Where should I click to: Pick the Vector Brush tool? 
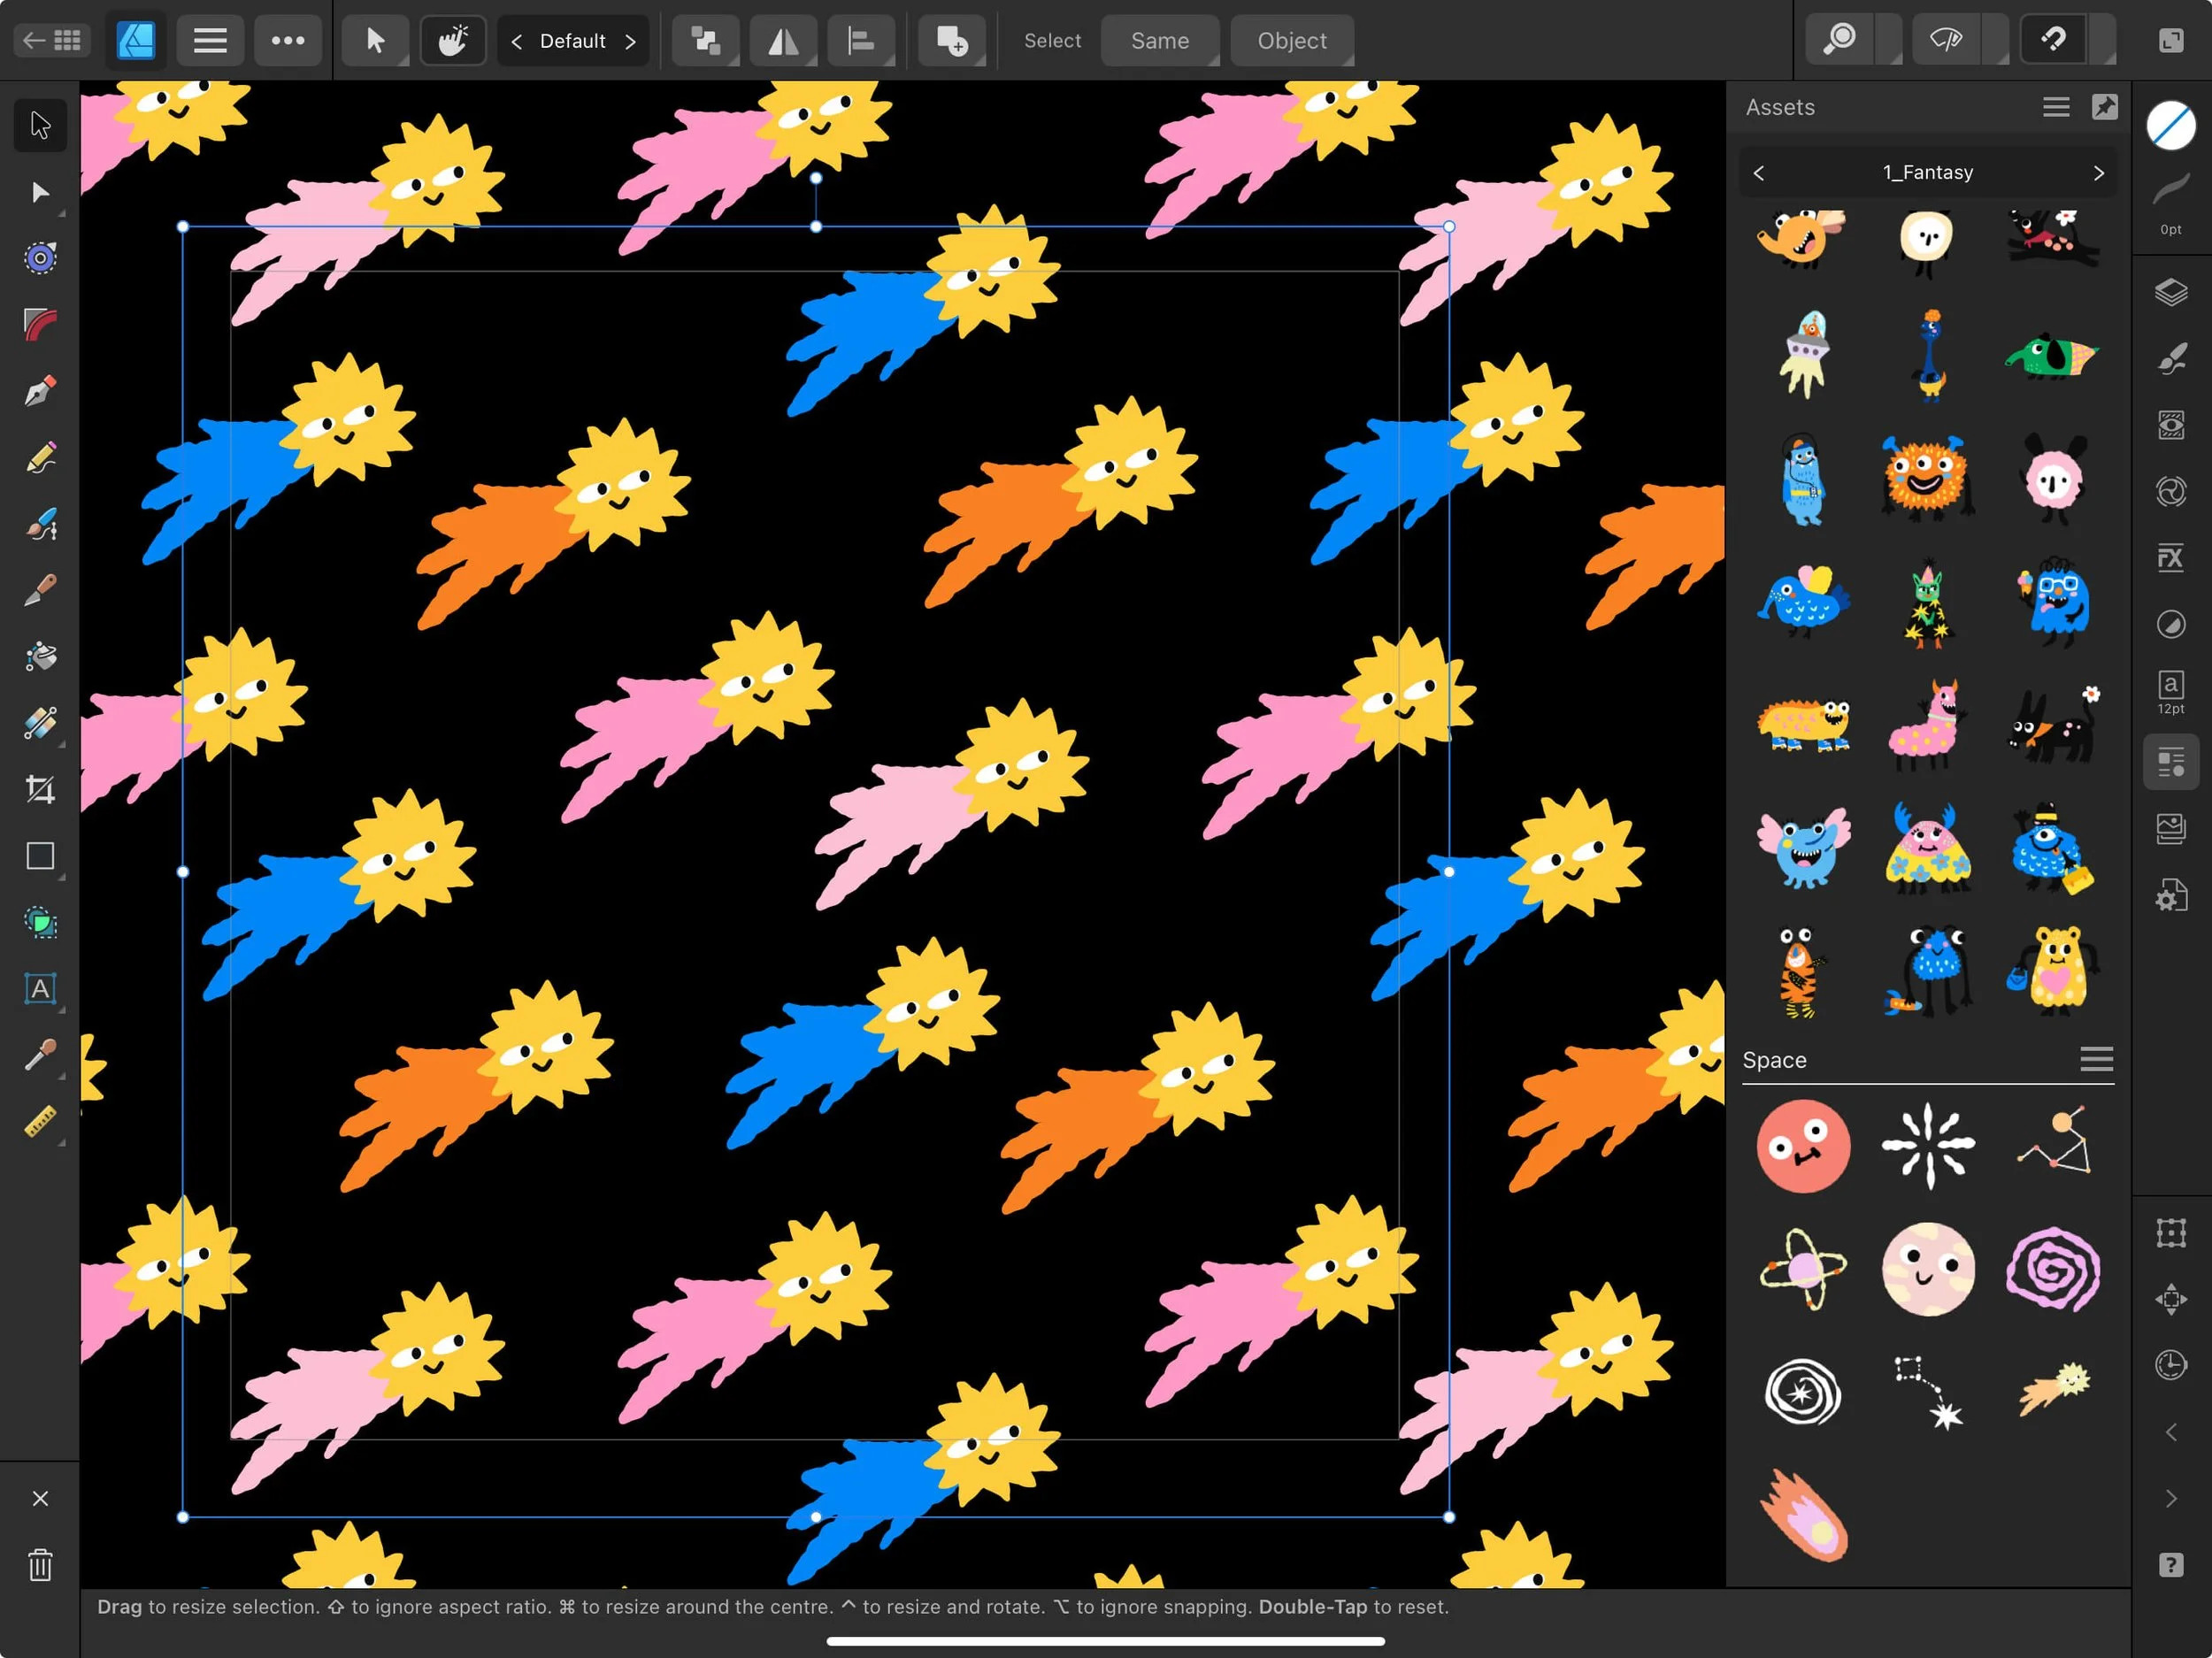pyautogui.click(x=40, y=524)
